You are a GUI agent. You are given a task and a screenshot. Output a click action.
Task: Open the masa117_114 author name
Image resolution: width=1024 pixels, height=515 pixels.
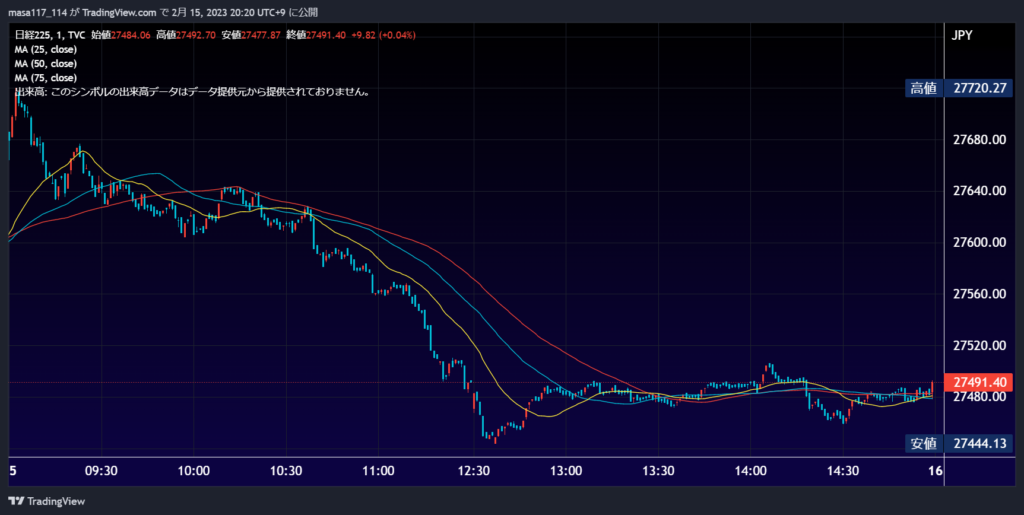pos(37,12)
